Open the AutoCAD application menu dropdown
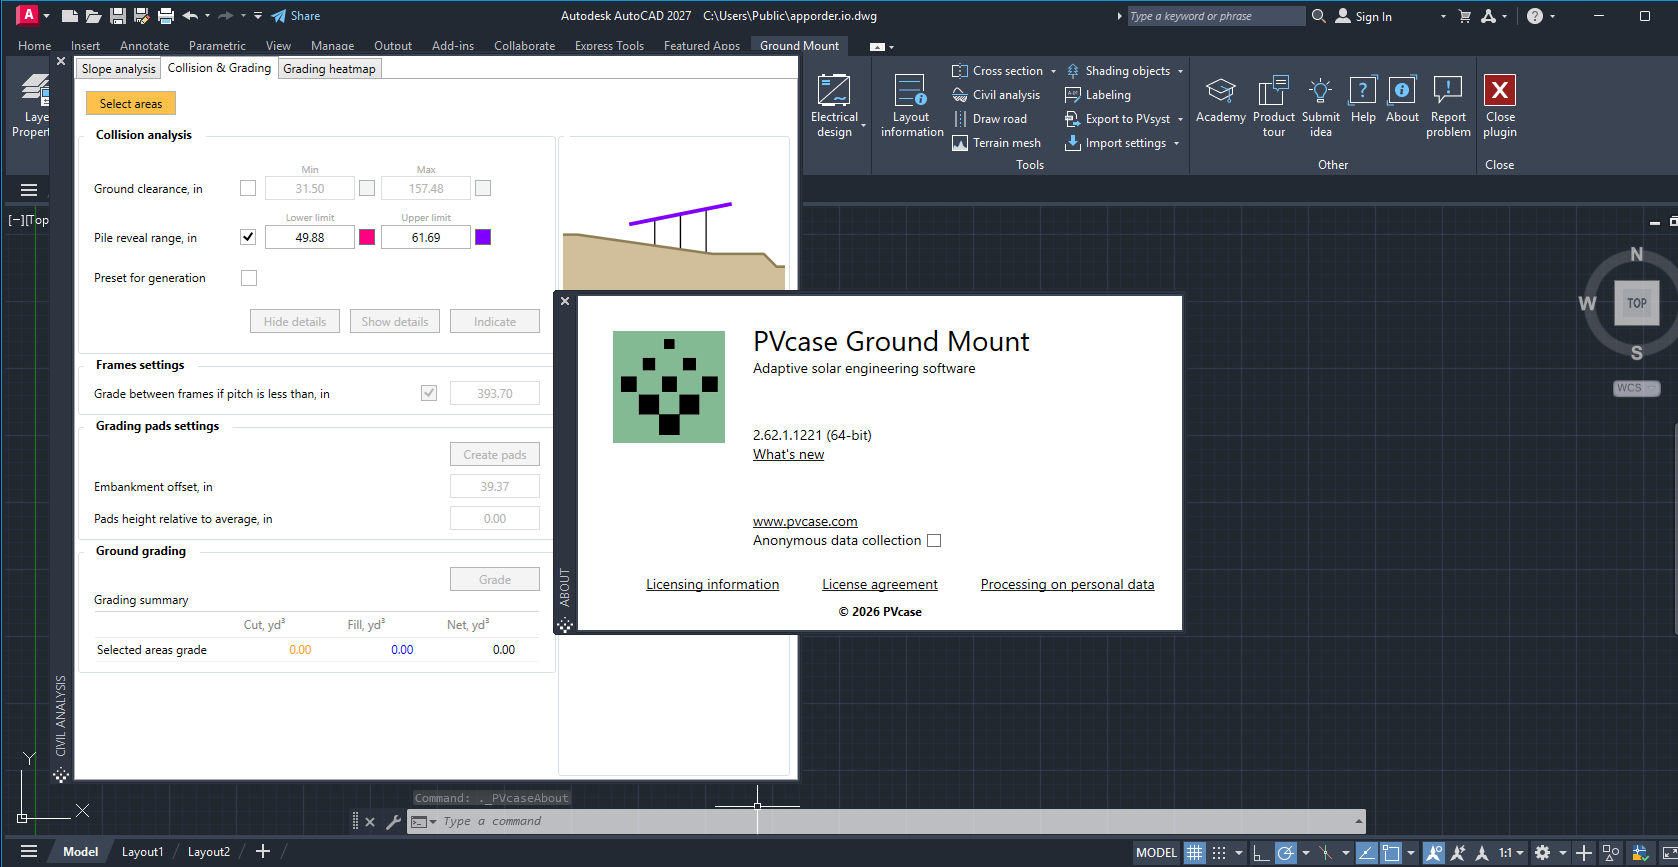 (x=46, y=16)
